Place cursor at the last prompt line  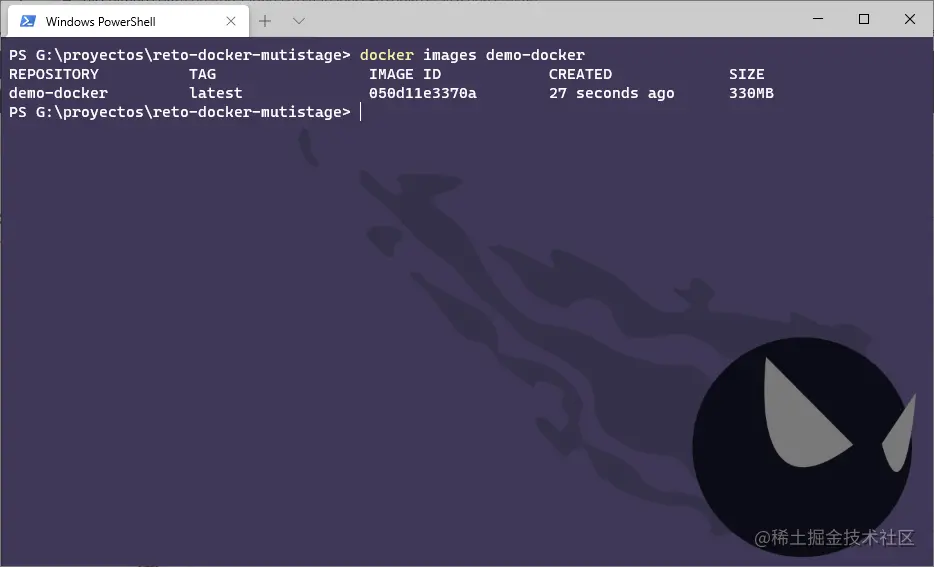click(361, 112)
